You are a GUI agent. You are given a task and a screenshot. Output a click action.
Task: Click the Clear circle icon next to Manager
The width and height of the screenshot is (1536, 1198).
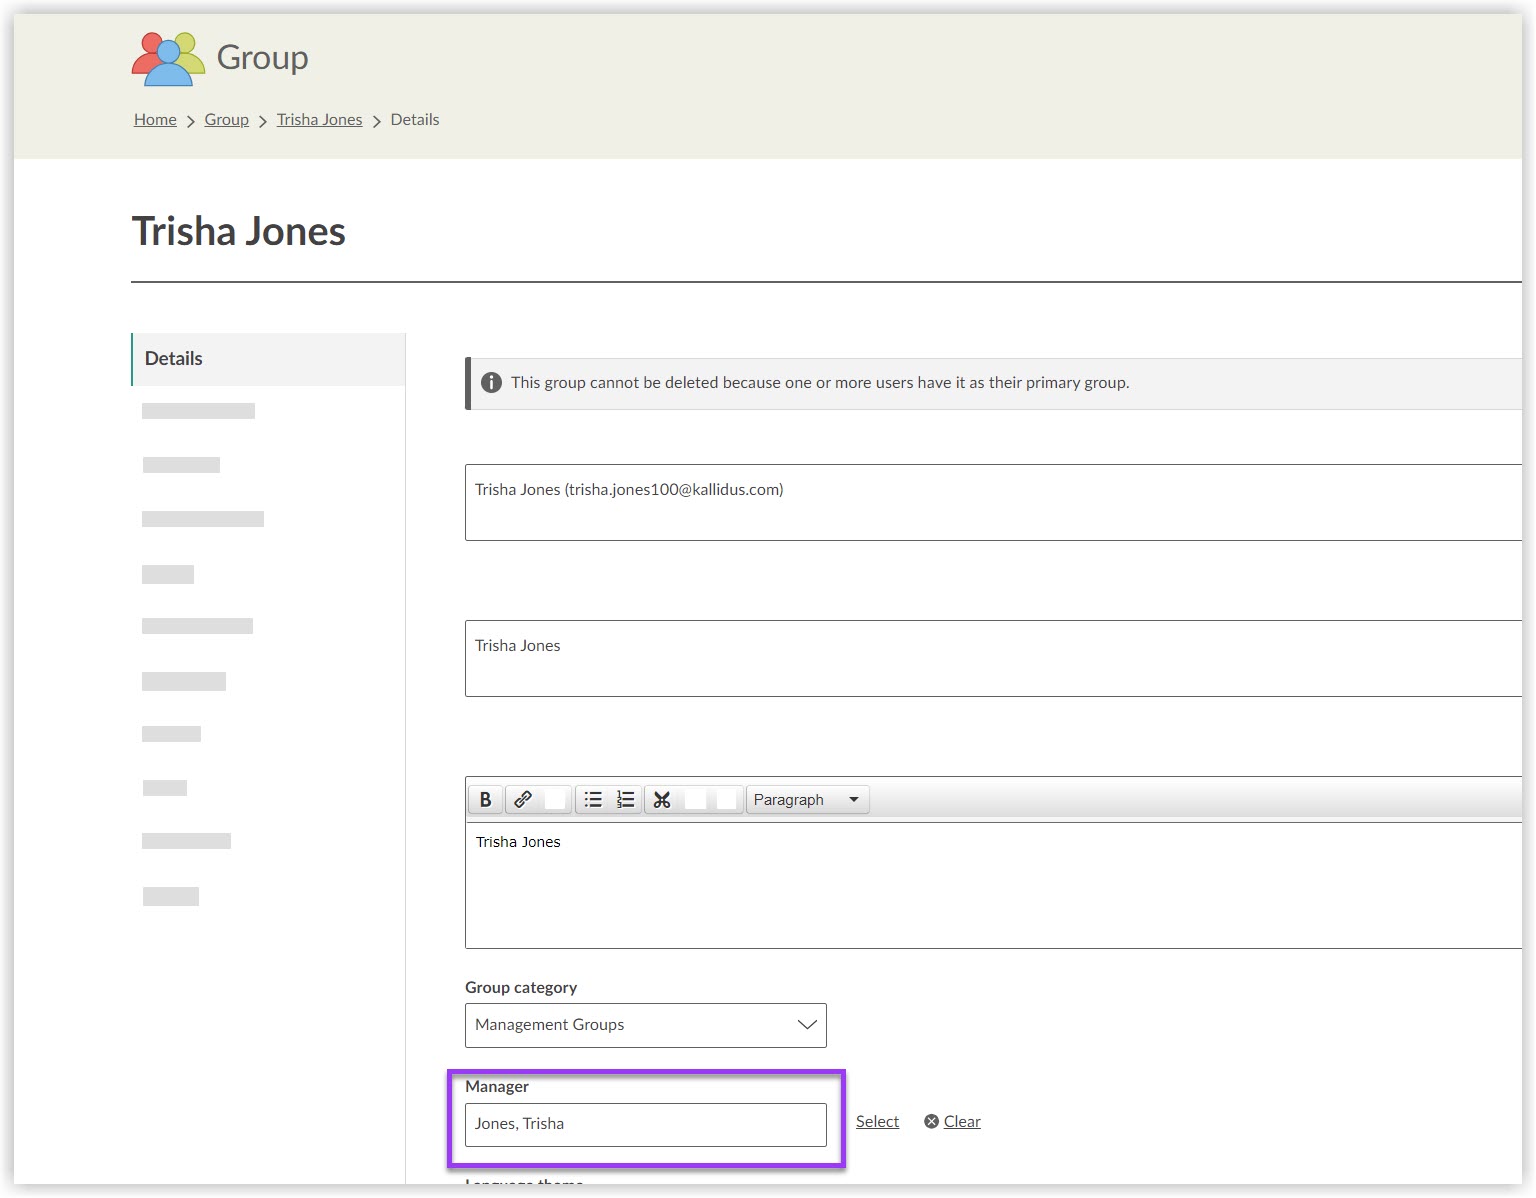tap(930, 1121)
